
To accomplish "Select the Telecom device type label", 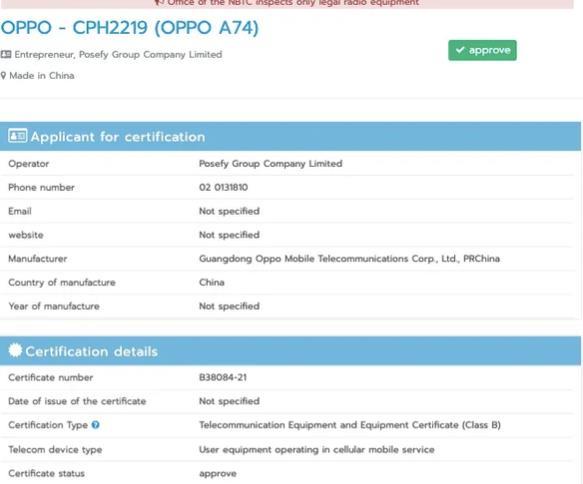I will 55,449.
